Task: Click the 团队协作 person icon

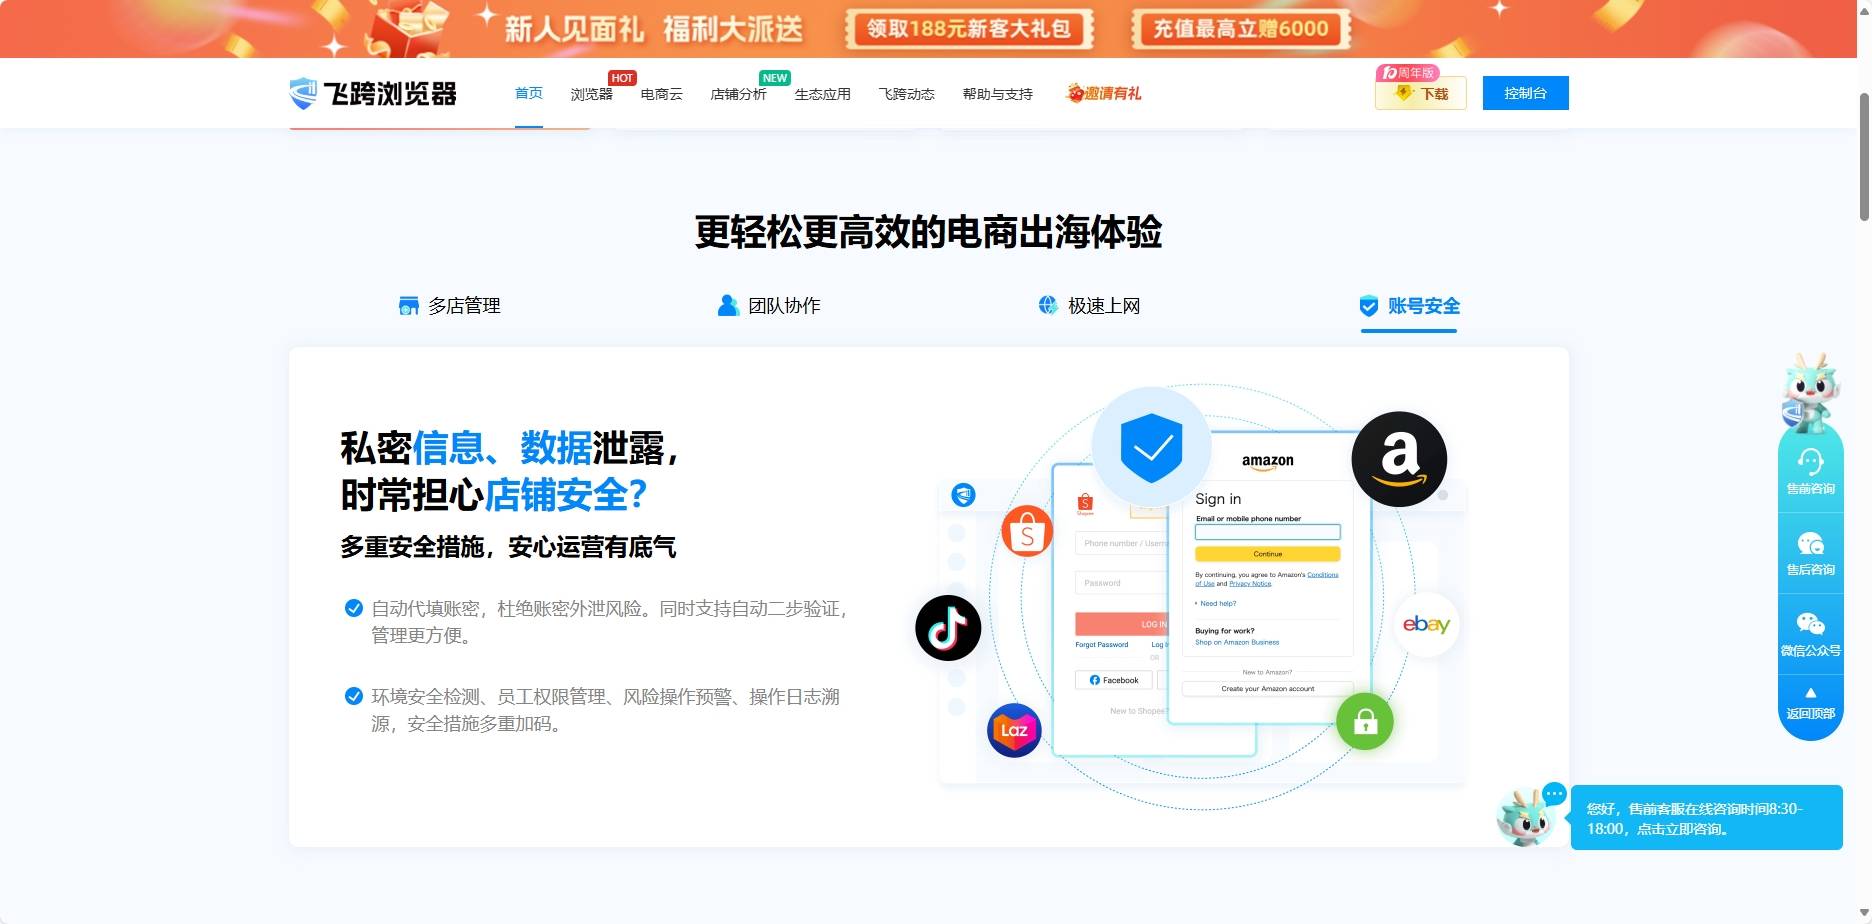Action: [x=728, y=306]
